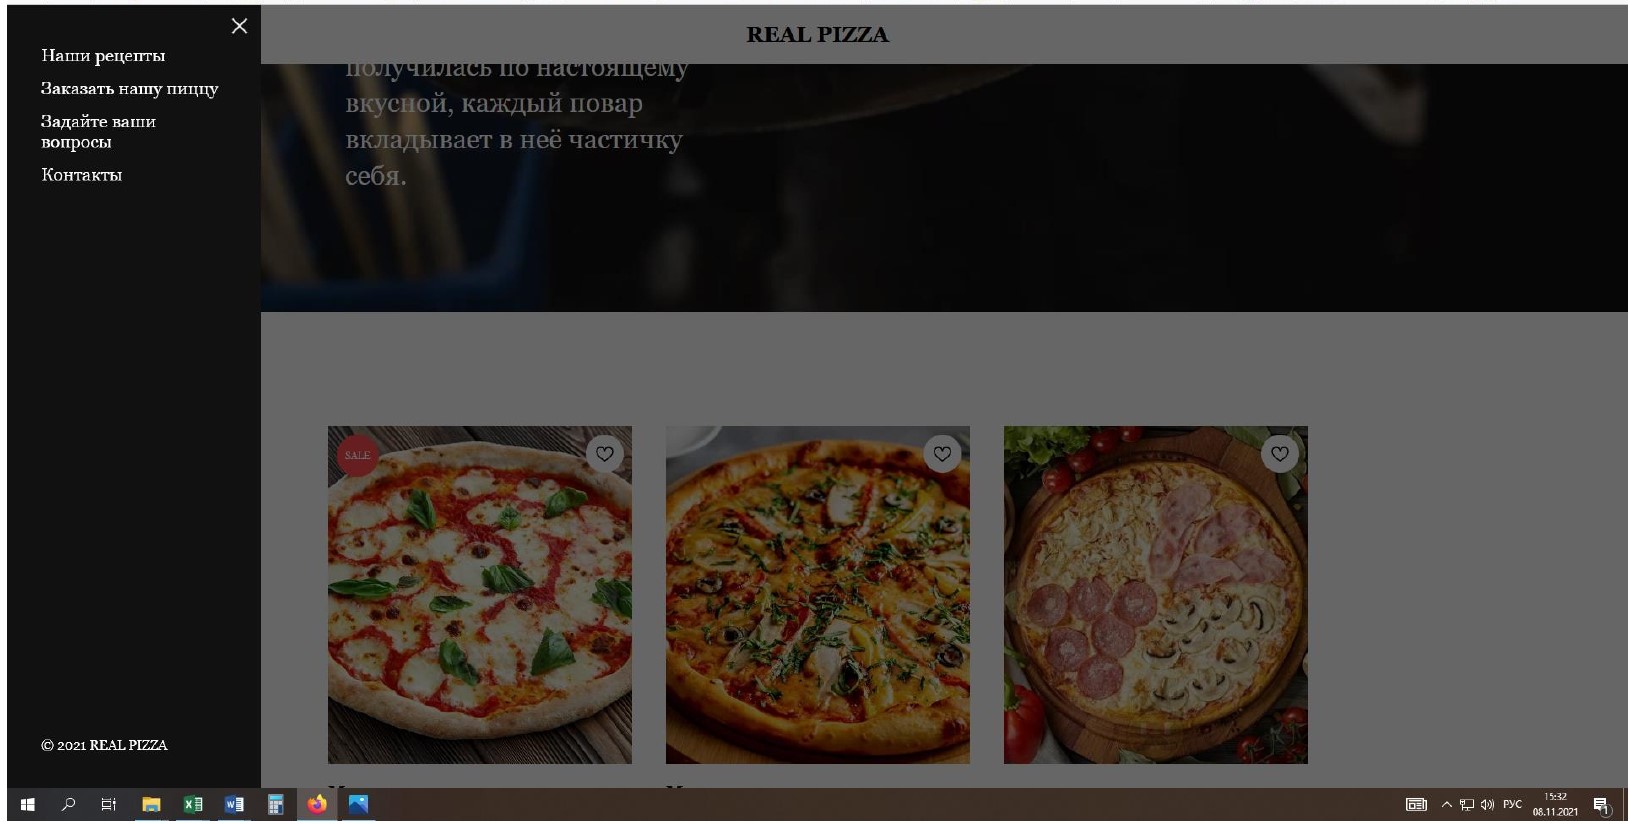
Task: Toggle favorite heart on the middle pizza
Action: tap(942, 454)
